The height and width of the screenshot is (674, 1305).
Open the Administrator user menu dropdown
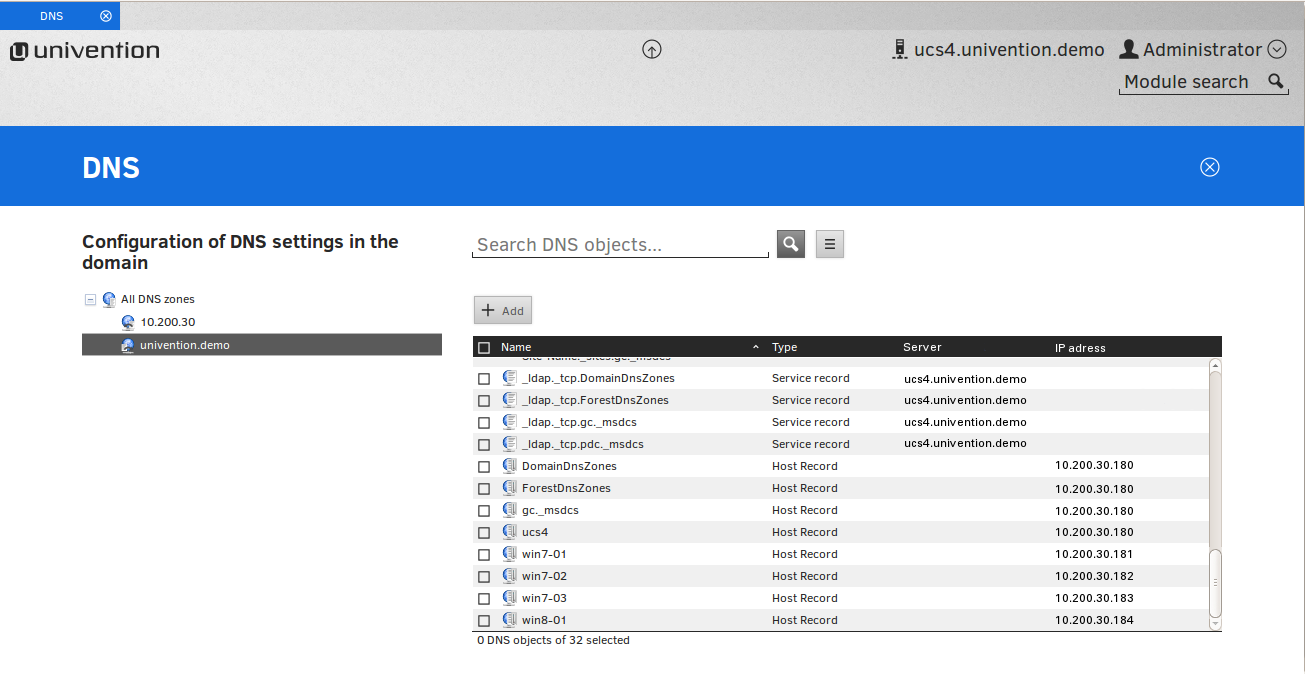(1276, 49)
